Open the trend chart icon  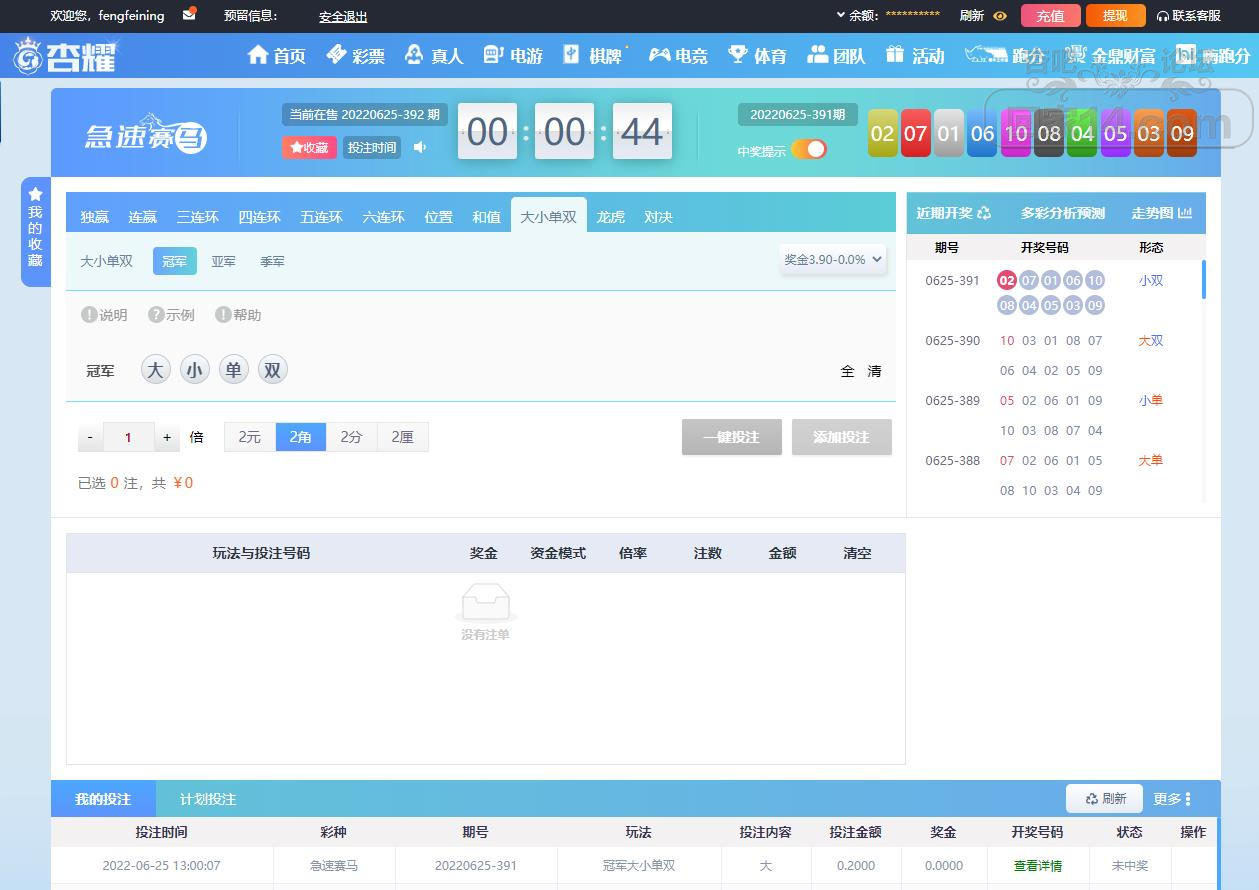pyautogui.click(x=1185, y=213)
